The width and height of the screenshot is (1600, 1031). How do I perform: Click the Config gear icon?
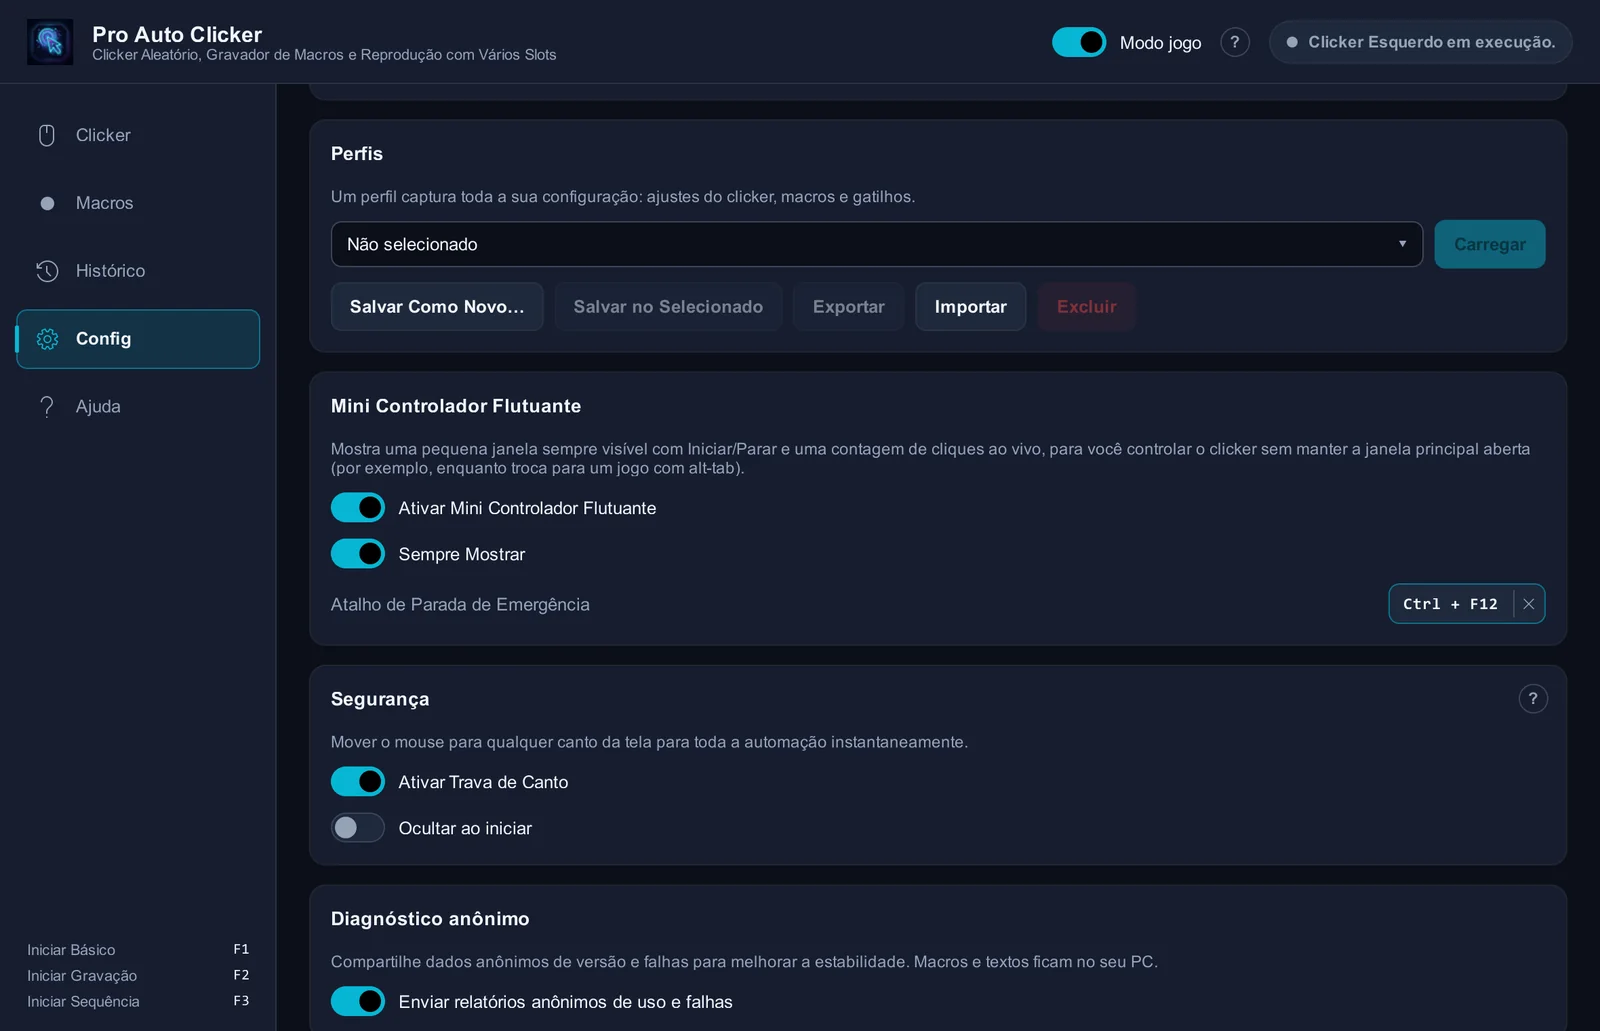47,339
